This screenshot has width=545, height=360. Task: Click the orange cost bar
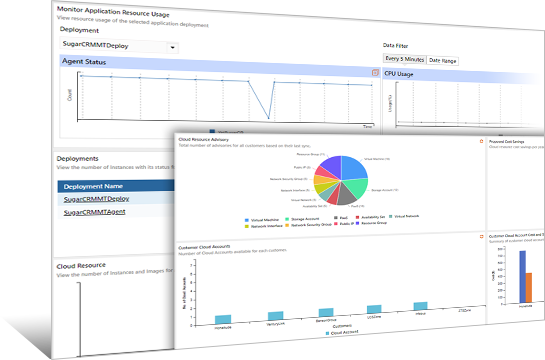click(x=529, y=287)
